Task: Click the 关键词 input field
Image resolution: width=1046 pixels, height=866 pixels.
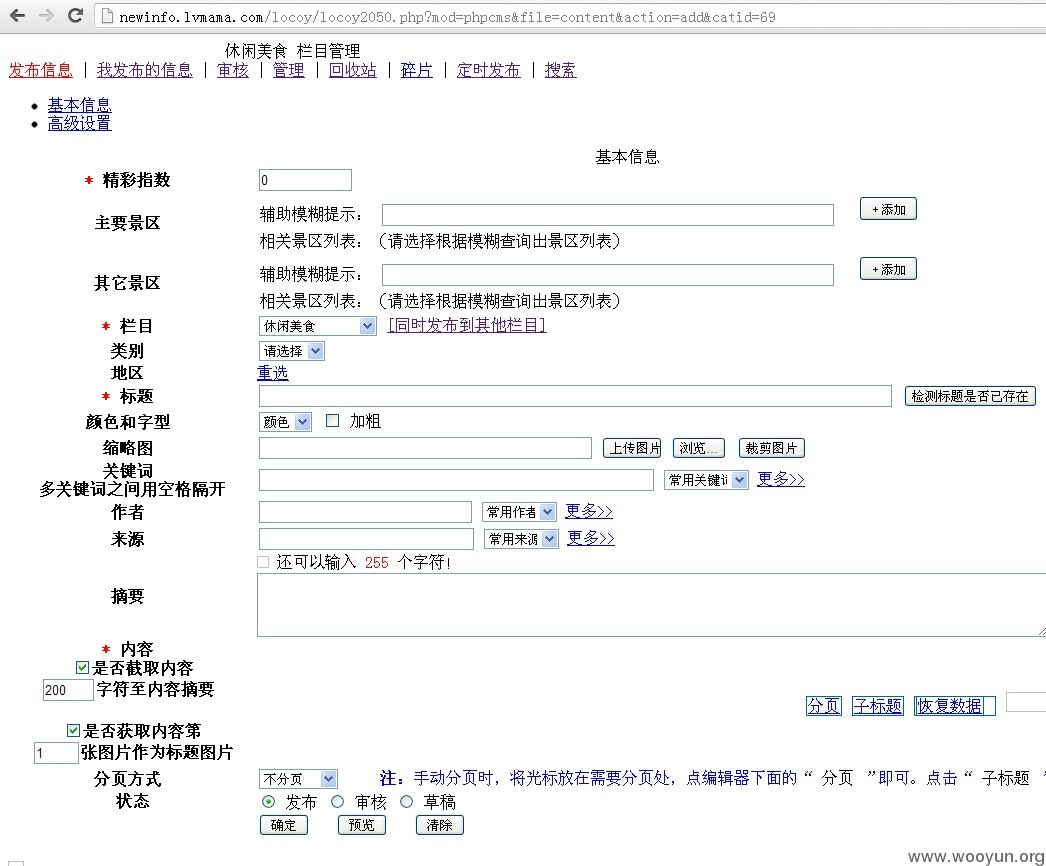Action: coord(456,480)
